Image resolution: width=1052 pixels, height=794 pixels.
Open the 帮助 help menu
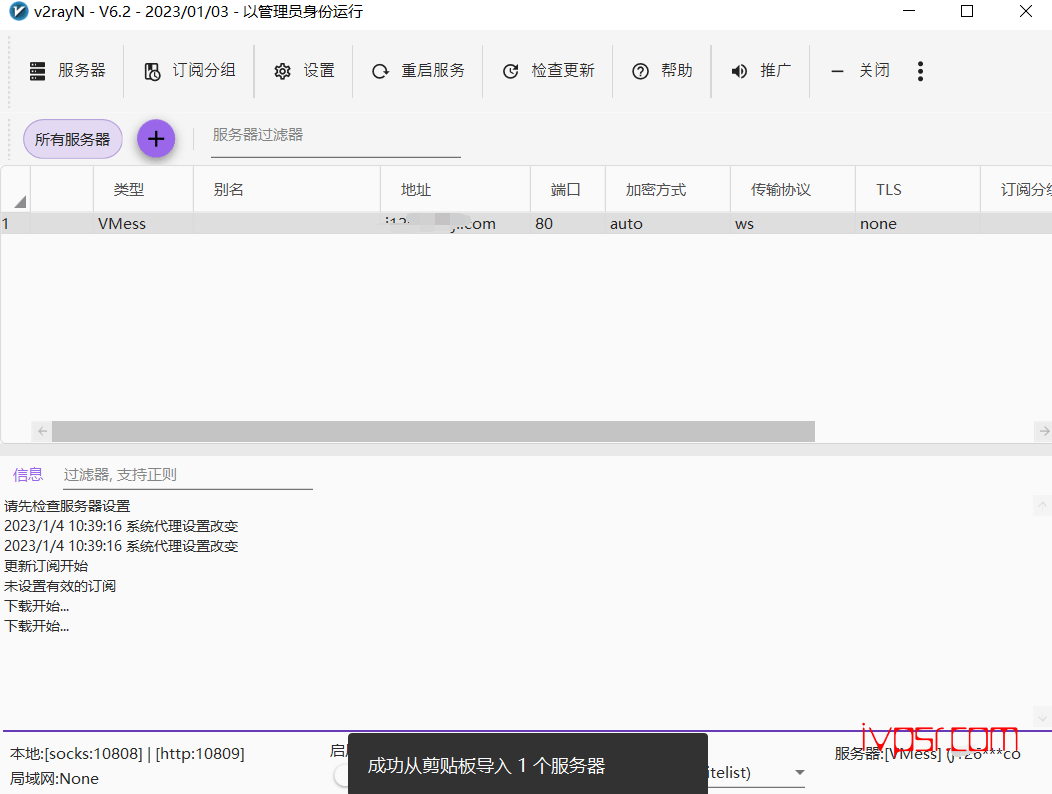tap(662, 70)
